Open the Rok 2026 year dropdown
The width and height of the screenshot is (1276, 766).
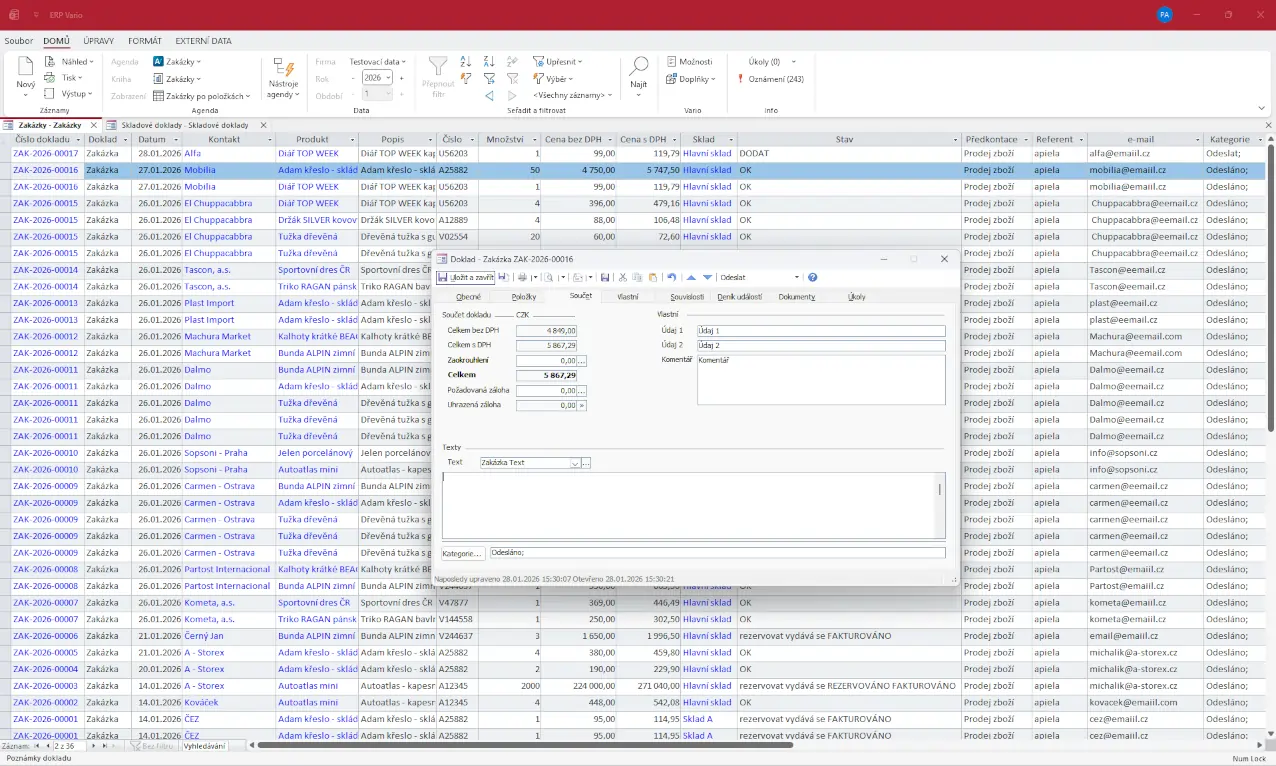[388, 78]
